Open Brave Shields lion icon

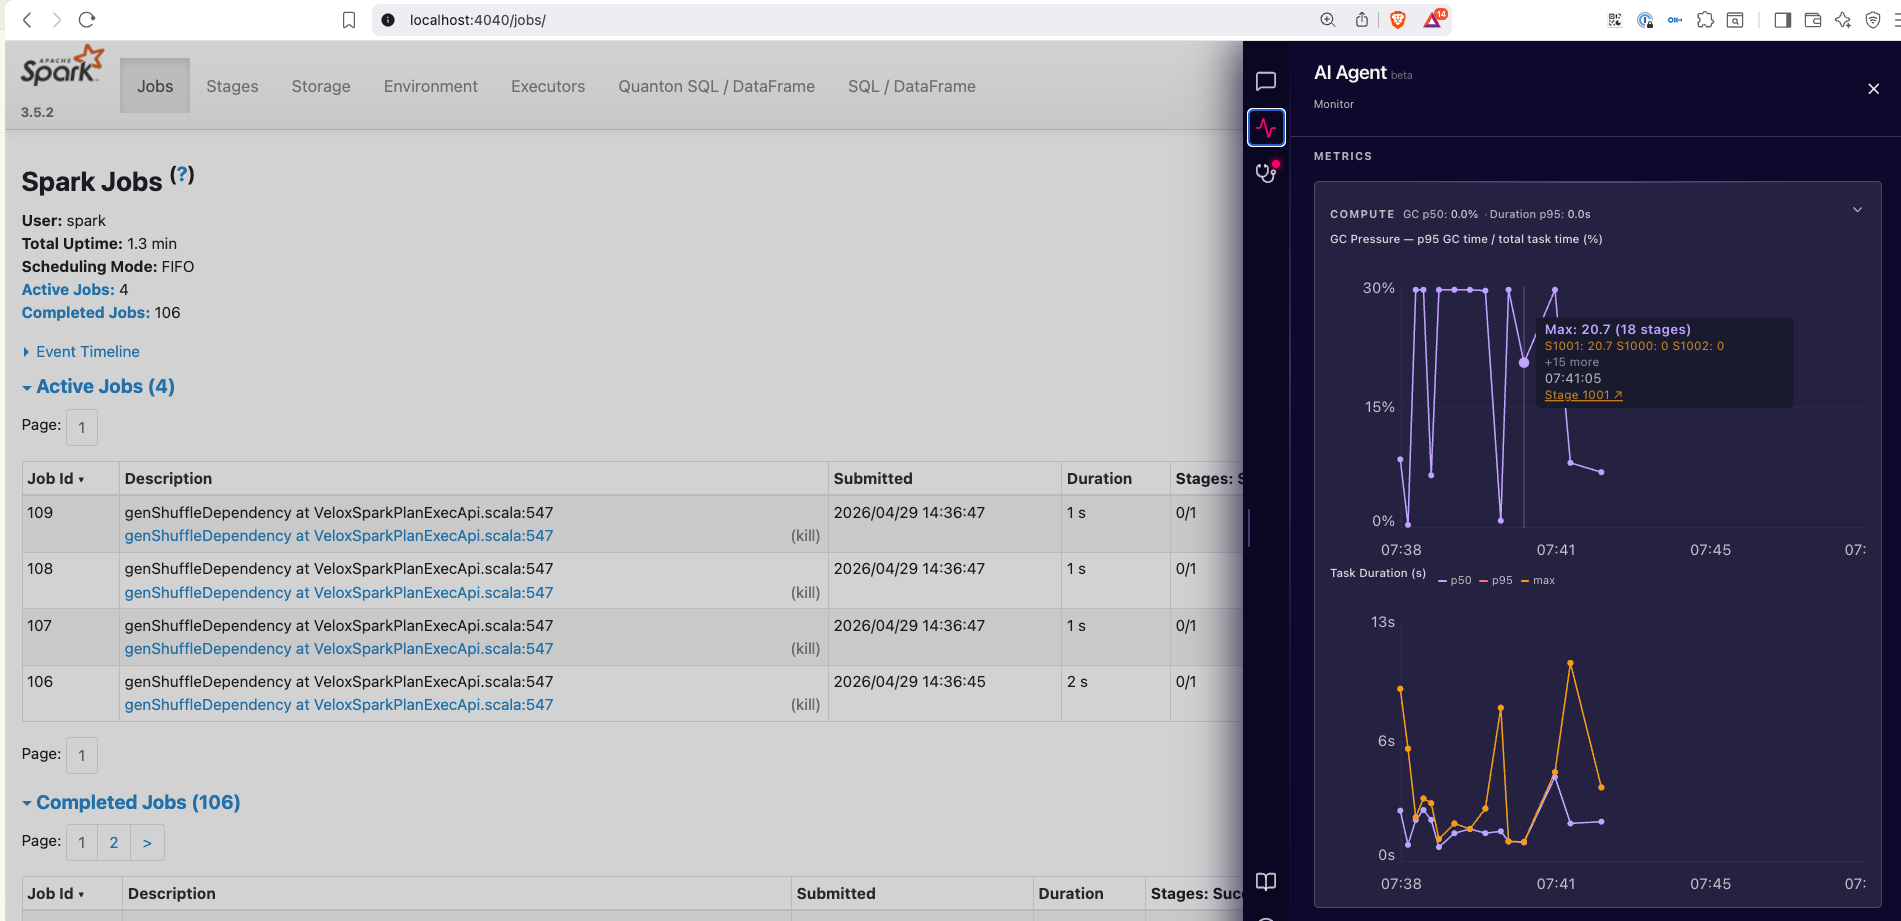(1398, 20)
